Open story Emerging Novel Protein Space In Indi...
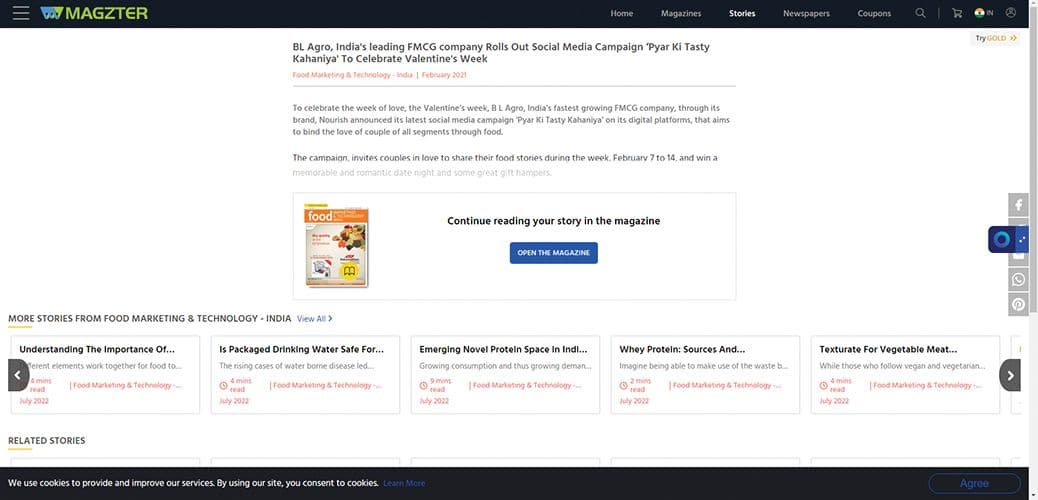This screenshot has height=500, width=1038. click(x=503, y=349)
